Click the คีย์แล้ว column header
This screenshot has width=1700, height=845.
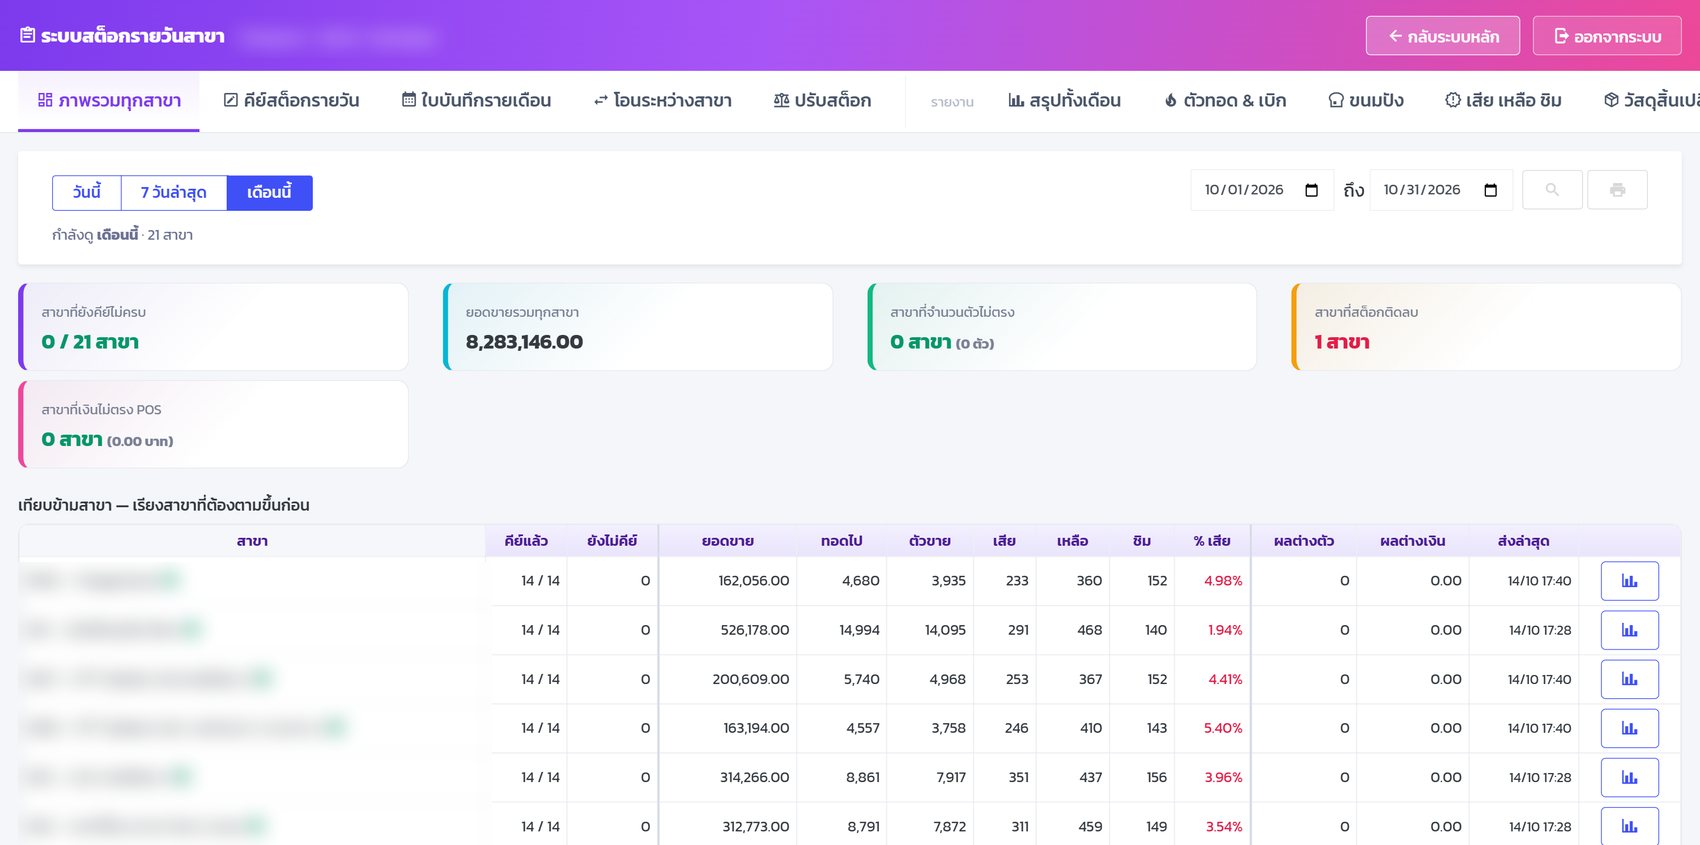coord(526,541)
